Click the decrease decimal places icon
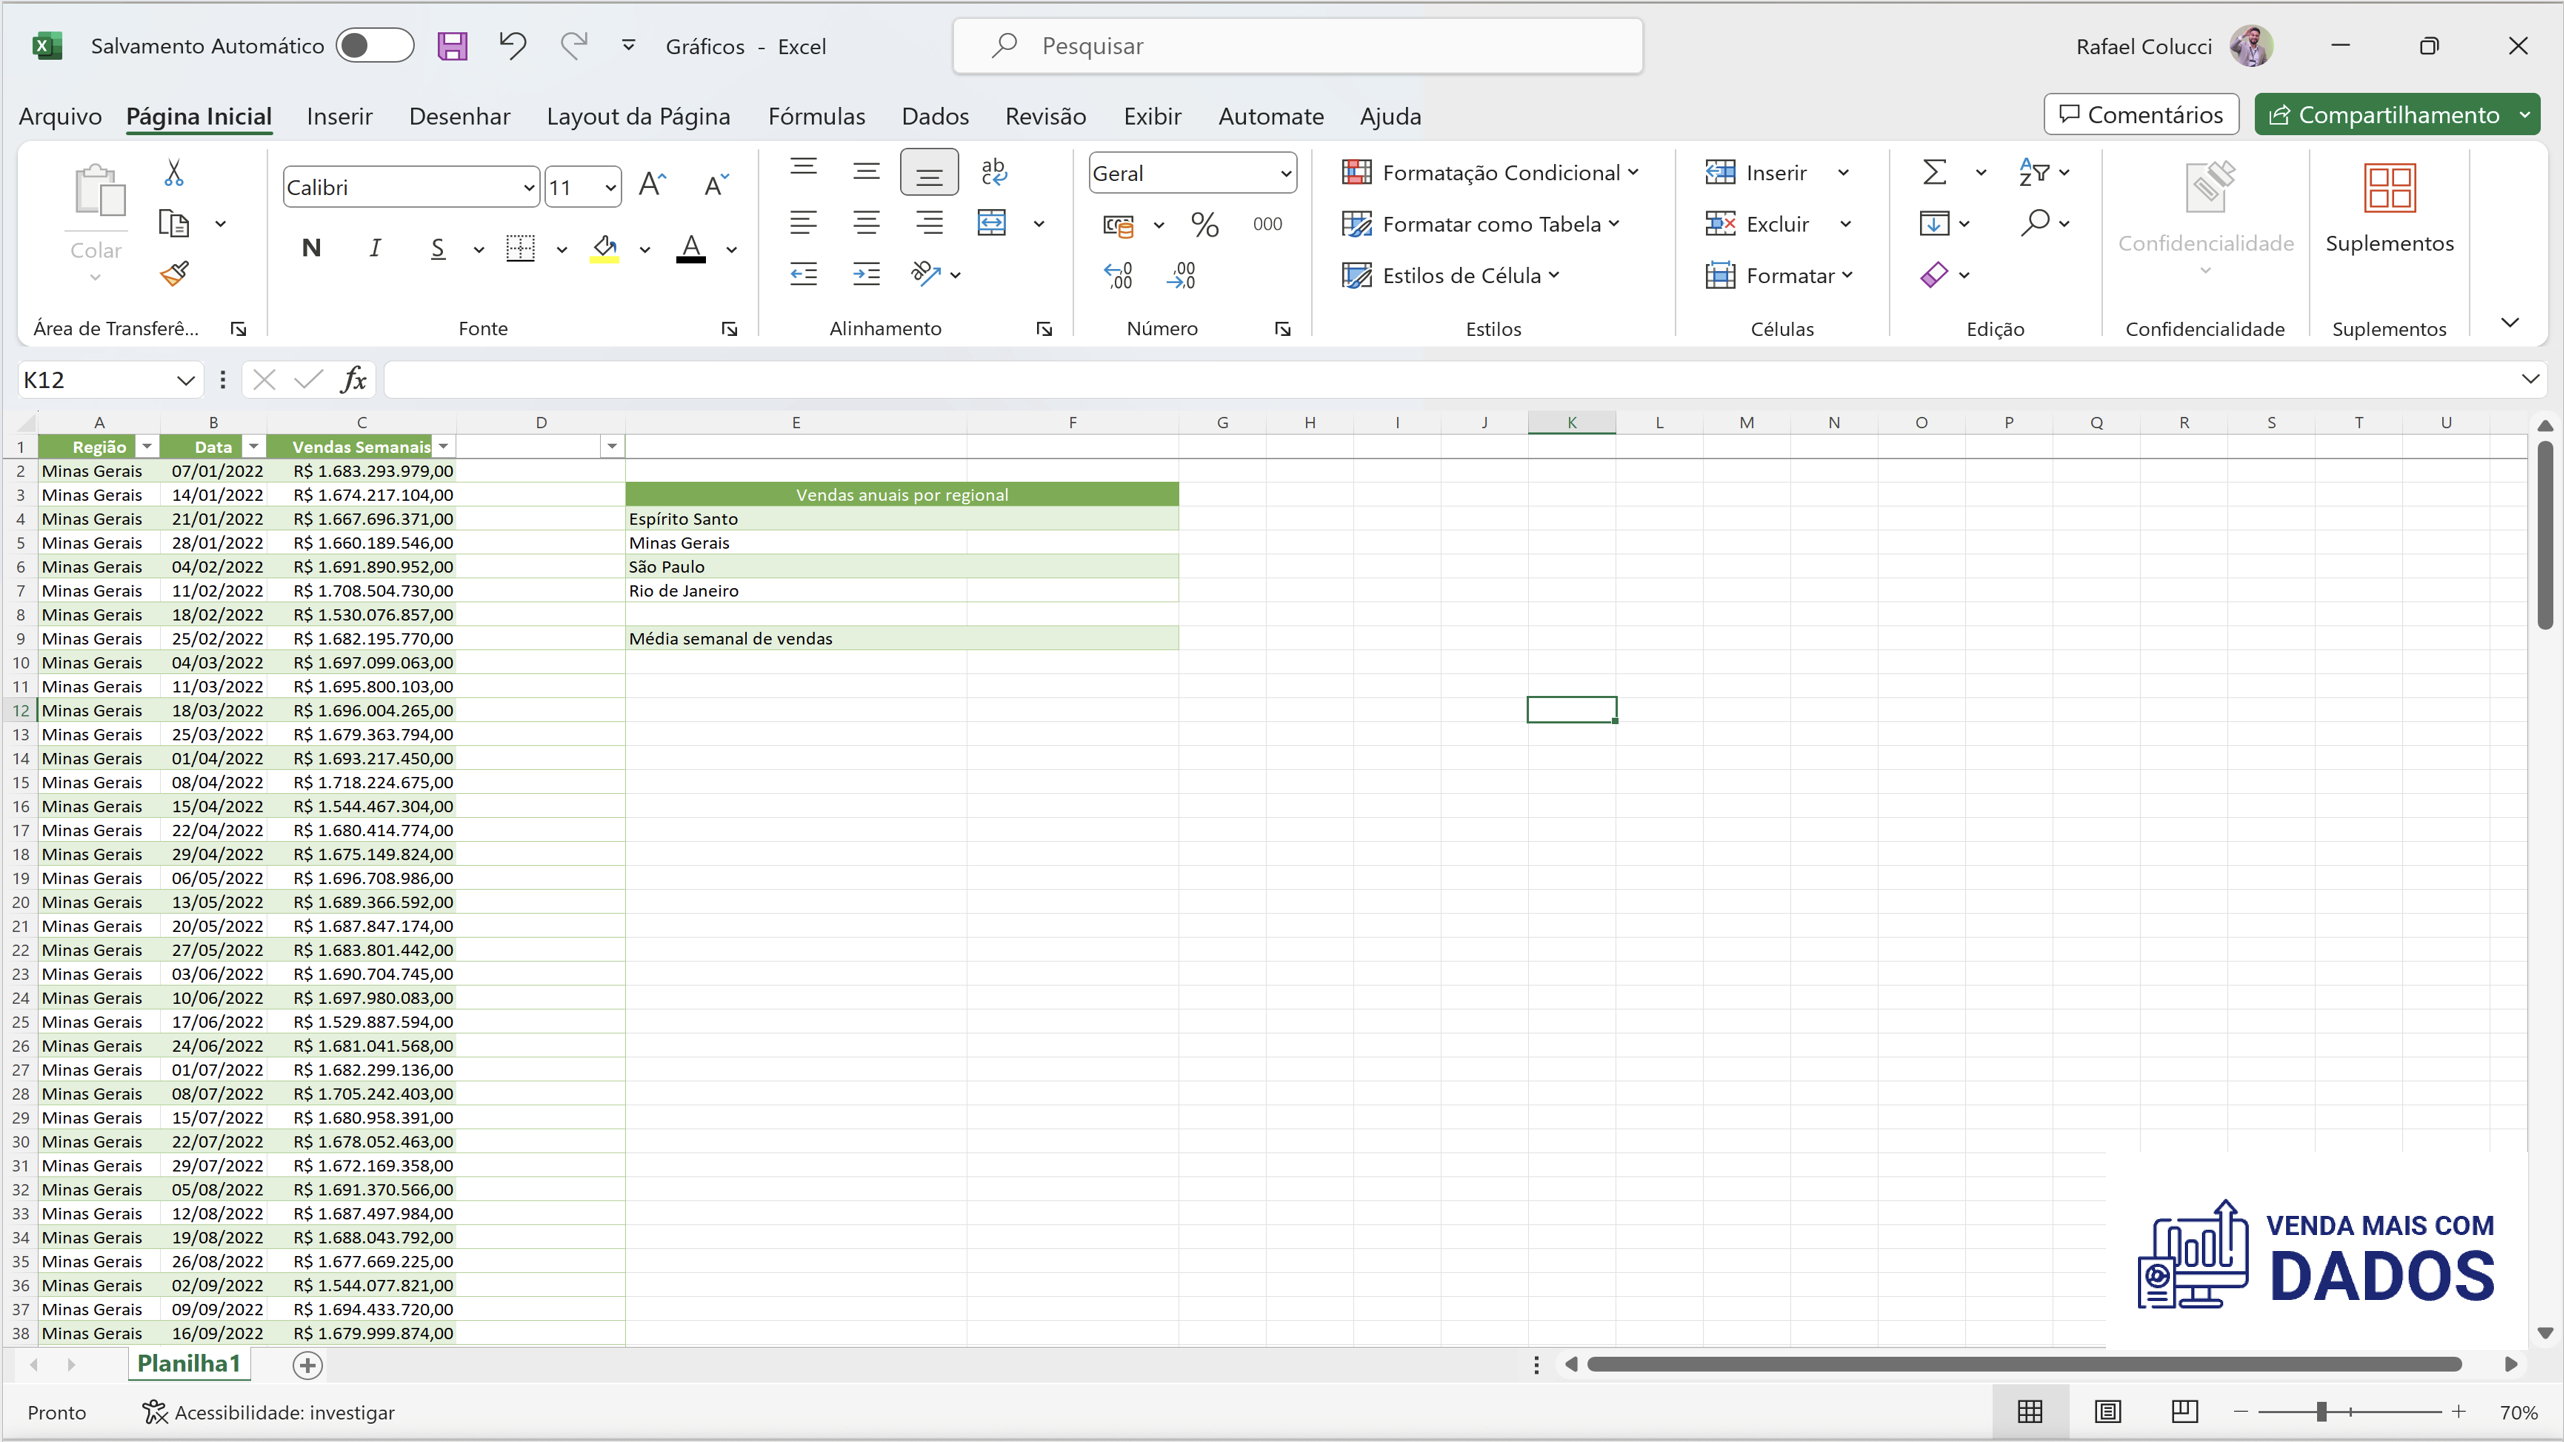Screen dimensions: 2564x1442 [1184, 275]
